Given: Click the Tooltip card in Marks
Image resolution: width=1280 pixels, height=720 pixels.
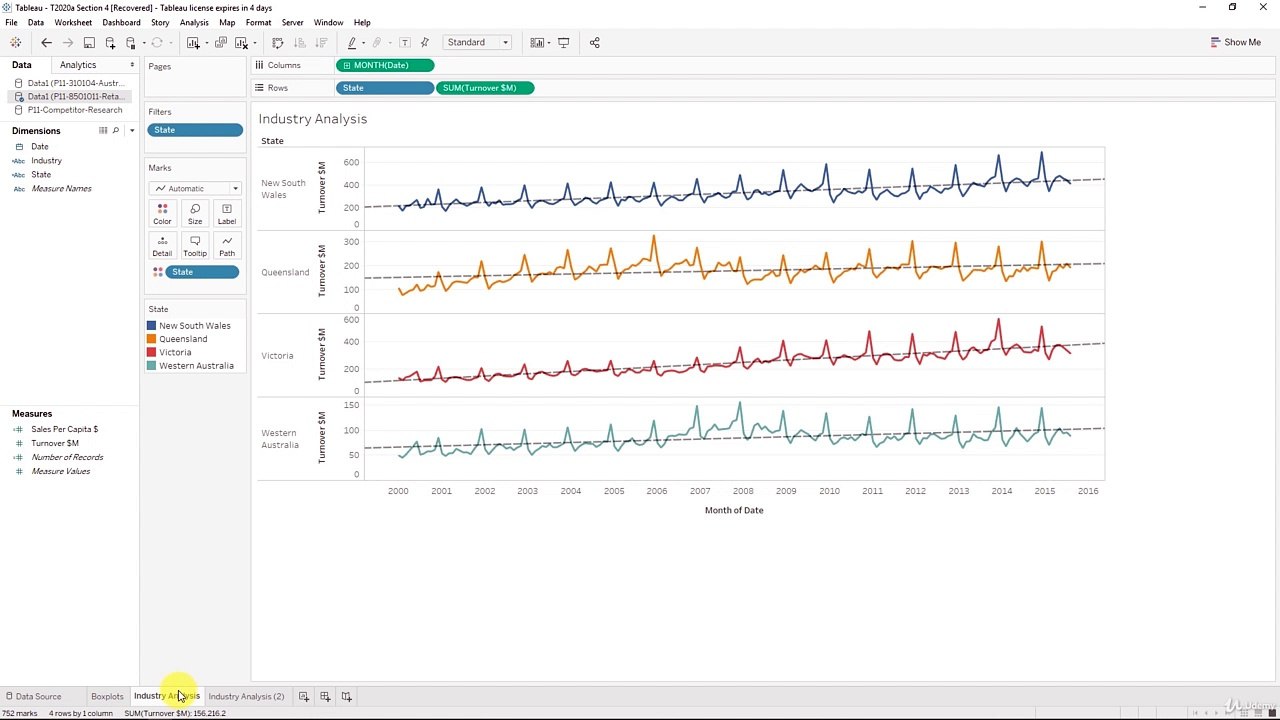Looking at the screenshot, I should [195, 245].
